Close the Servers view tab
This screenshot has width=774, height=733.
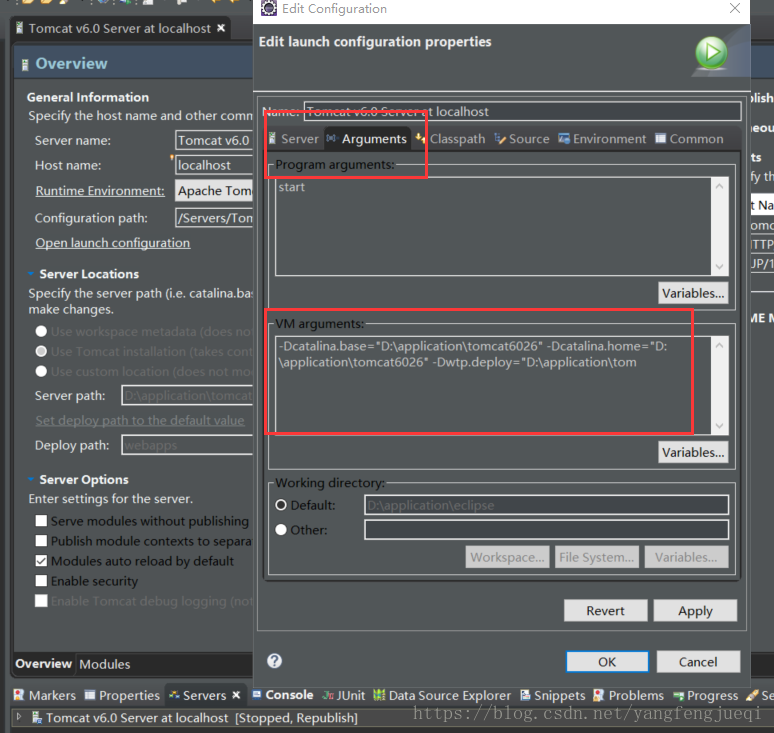[x=236, y=695]
